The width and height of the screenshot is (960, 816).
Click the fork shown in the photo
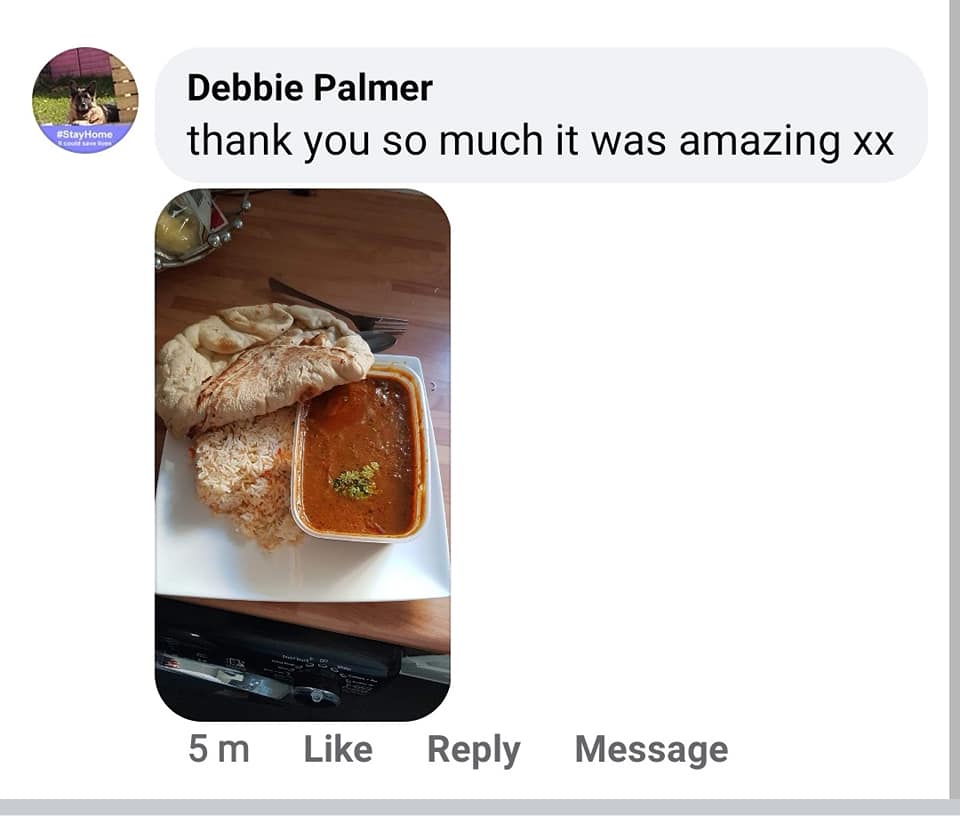tap(340, 309)
